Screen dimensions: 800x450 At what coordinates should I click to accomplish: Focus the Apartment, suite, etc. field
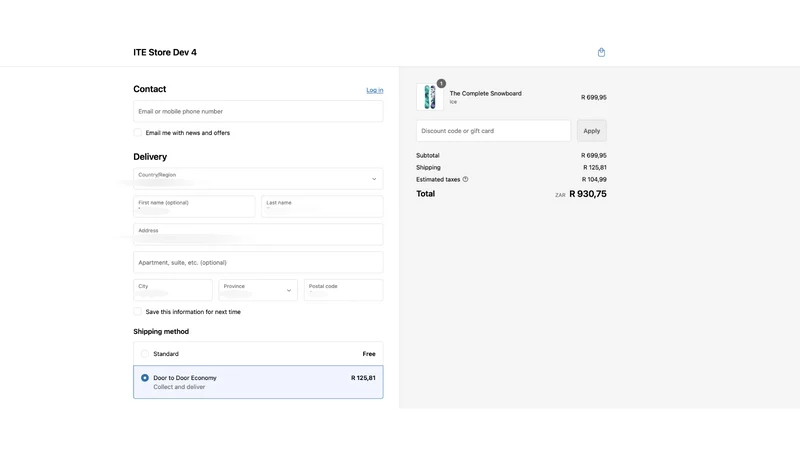tap(258, 262)
